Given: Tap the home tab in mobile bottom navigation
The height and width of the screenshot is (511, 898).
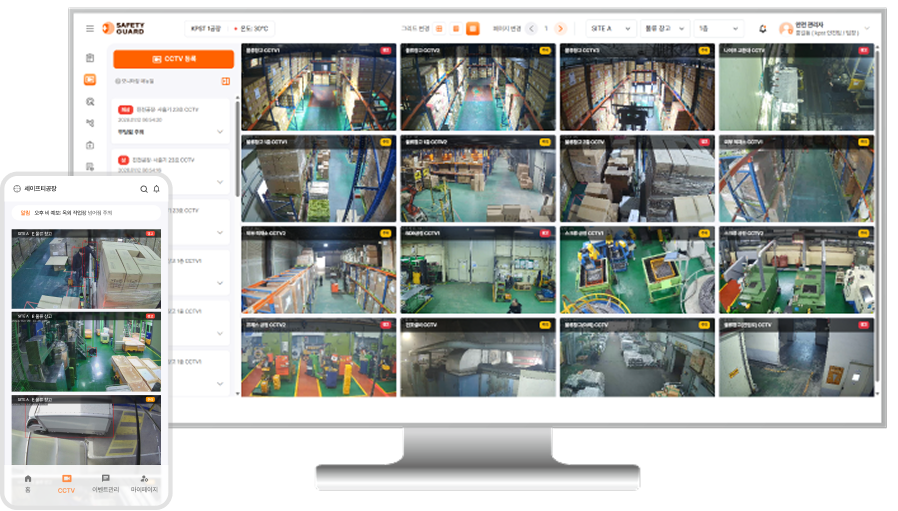Looking at the screenshot, I should coord(28,484).
